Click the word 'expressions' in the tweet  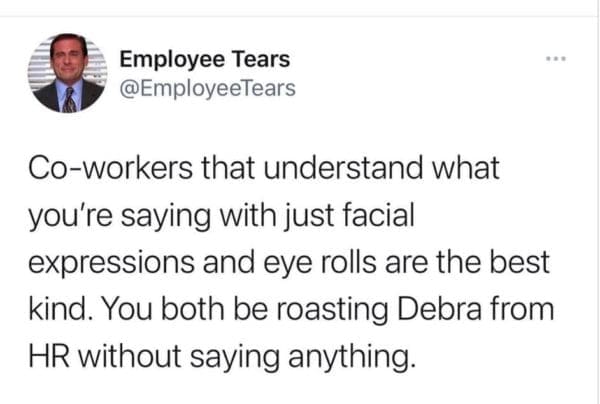tap(111, 264)
